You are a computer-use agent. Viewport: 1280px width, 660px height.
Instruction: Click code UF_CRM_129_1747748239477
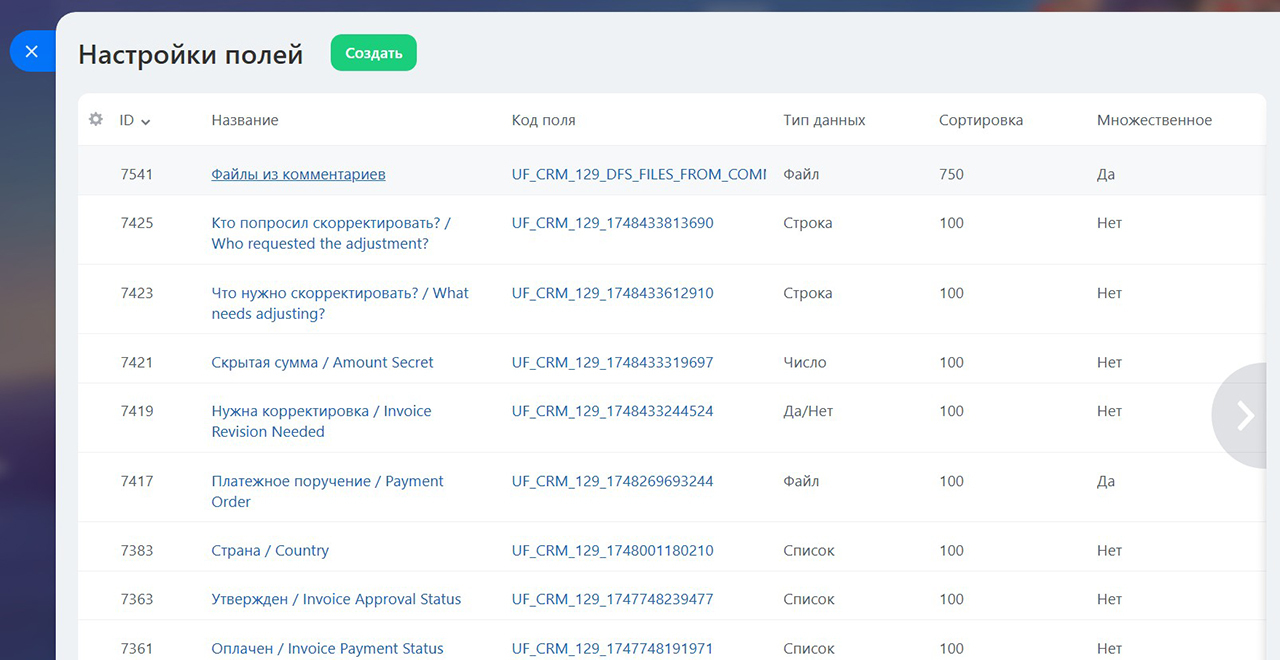612,599
